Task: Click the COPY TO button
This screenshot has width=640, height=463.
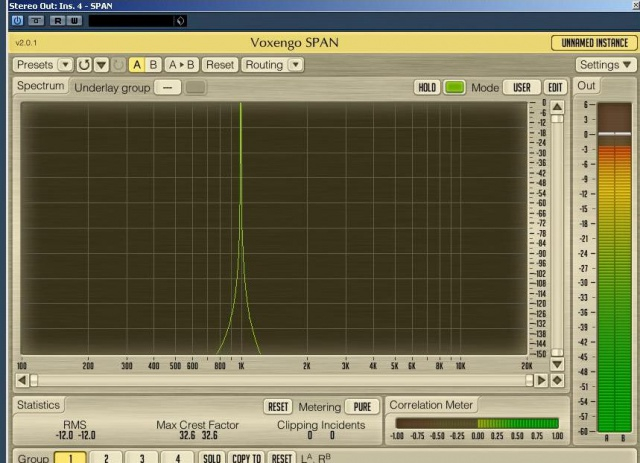Action: (x=247, y=458)
